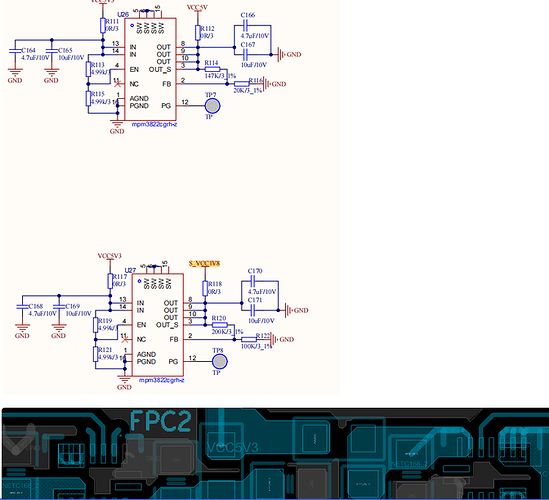
Task: Click the mpm3822cgrh-z part name under U27
Action: (162, 380)
